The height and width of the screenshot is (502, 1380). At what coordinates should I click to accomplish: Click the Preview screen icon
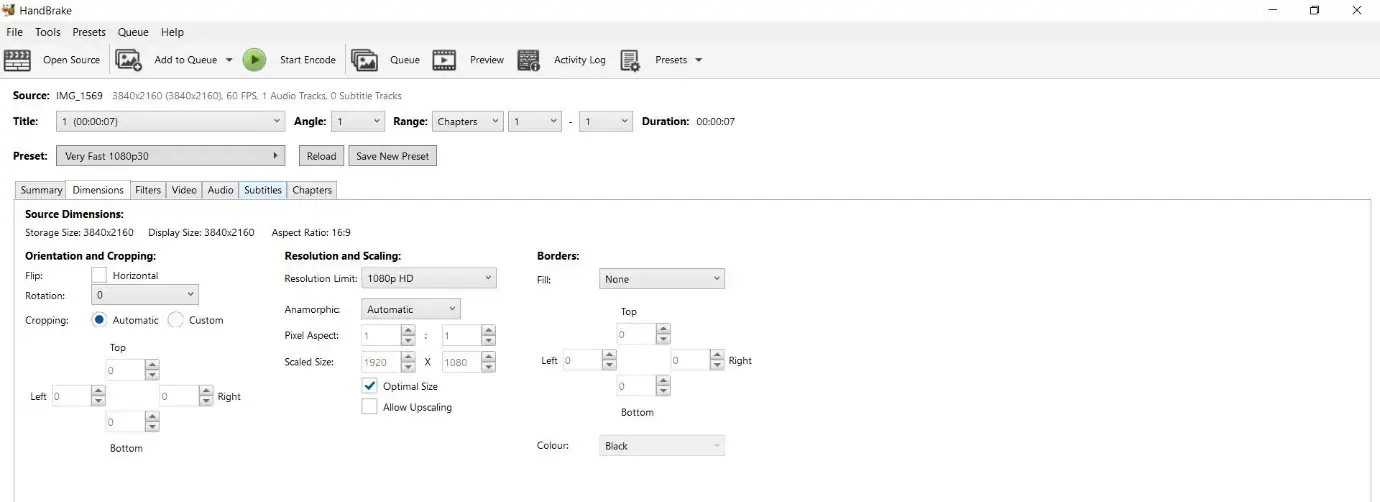coord(444,60)
